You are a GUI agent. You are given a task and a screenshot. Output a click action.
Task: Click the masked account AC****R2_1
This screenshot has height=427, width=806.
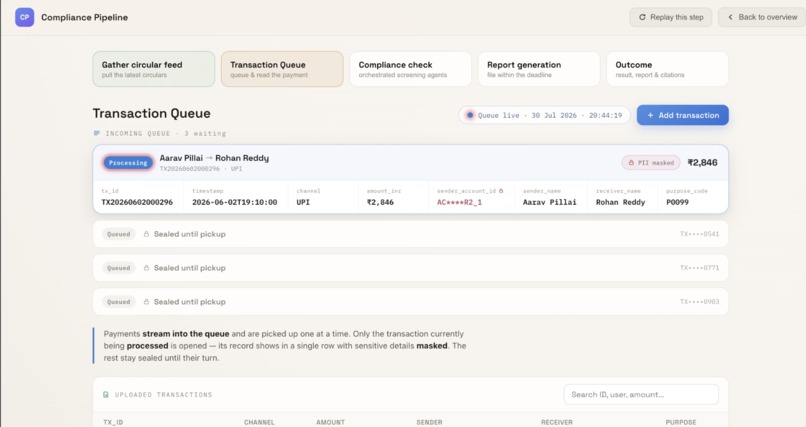(460, 202)
